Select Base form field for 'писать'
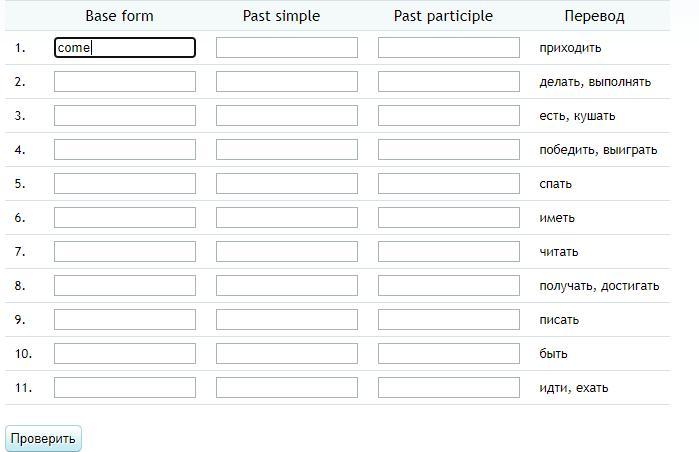699x452 pixels. [125, 320]
